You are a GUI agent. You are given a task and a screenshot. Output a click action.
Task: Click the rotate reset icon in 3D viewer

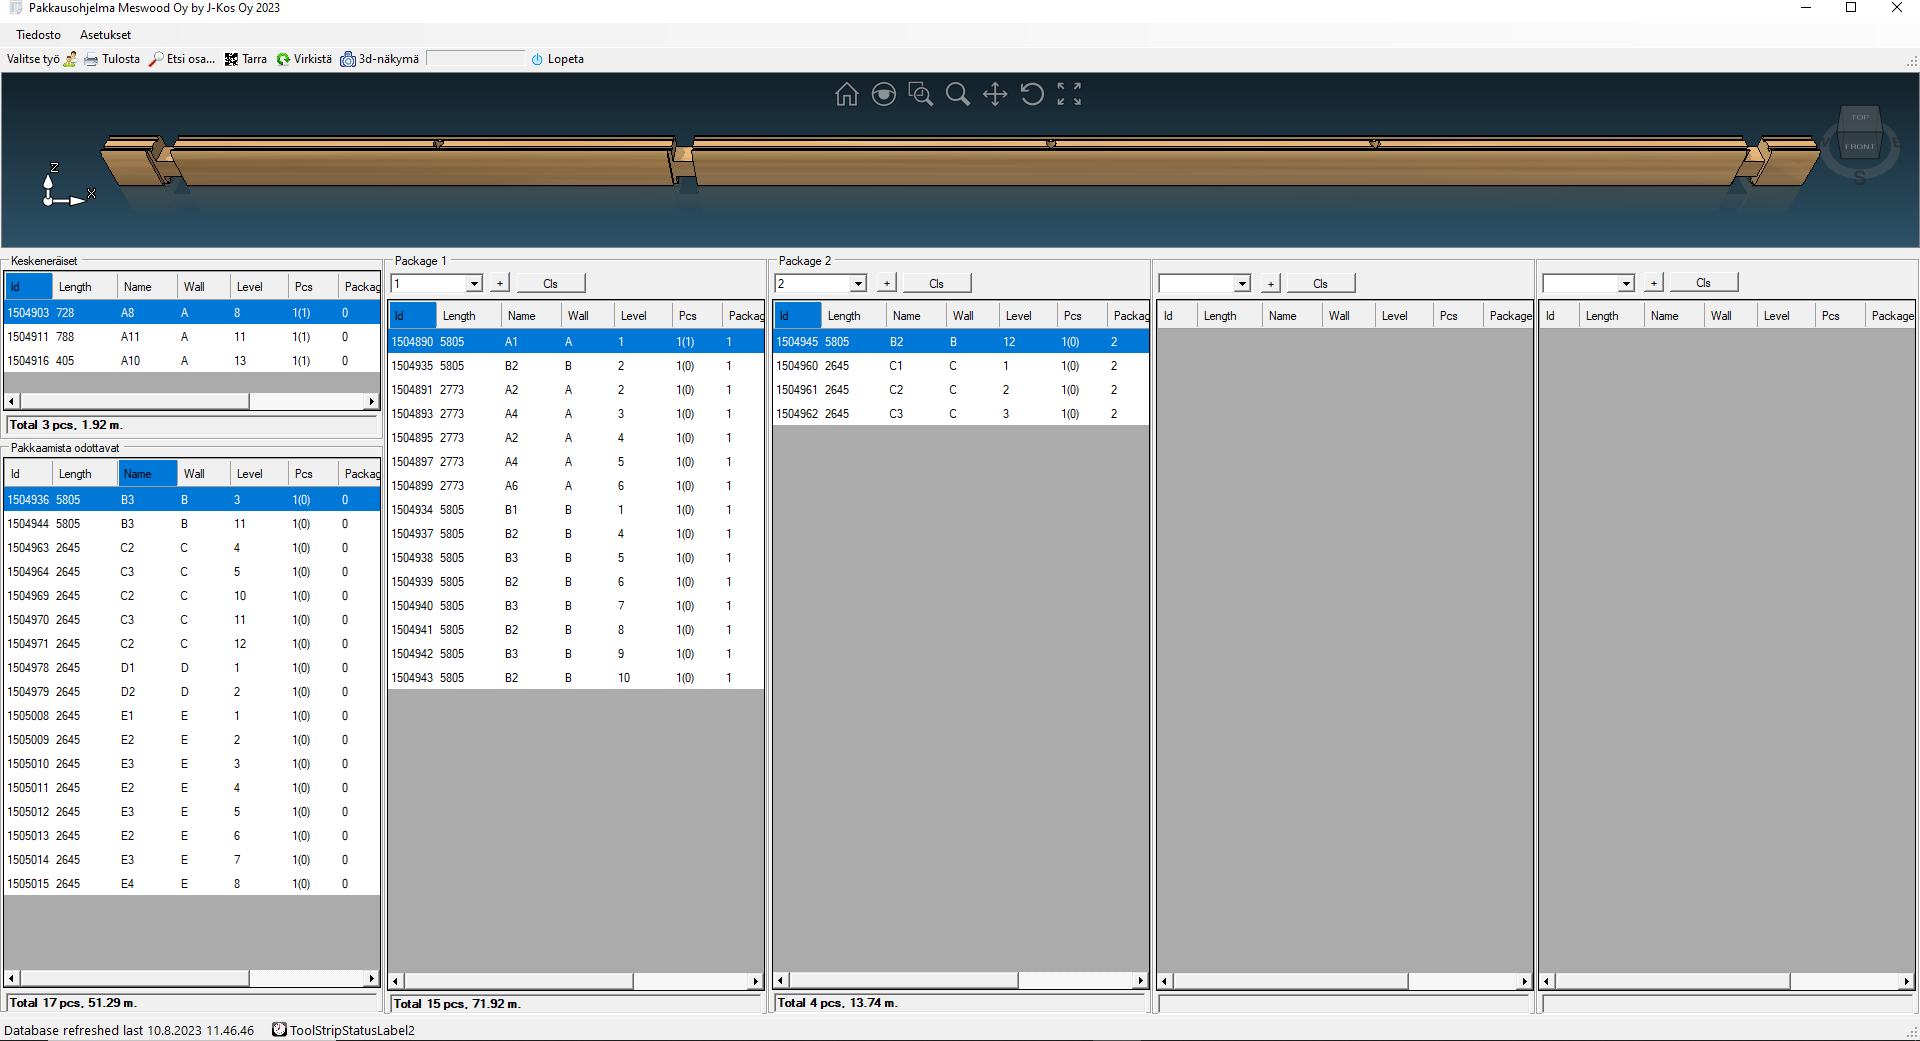[x=1032, y=94]
